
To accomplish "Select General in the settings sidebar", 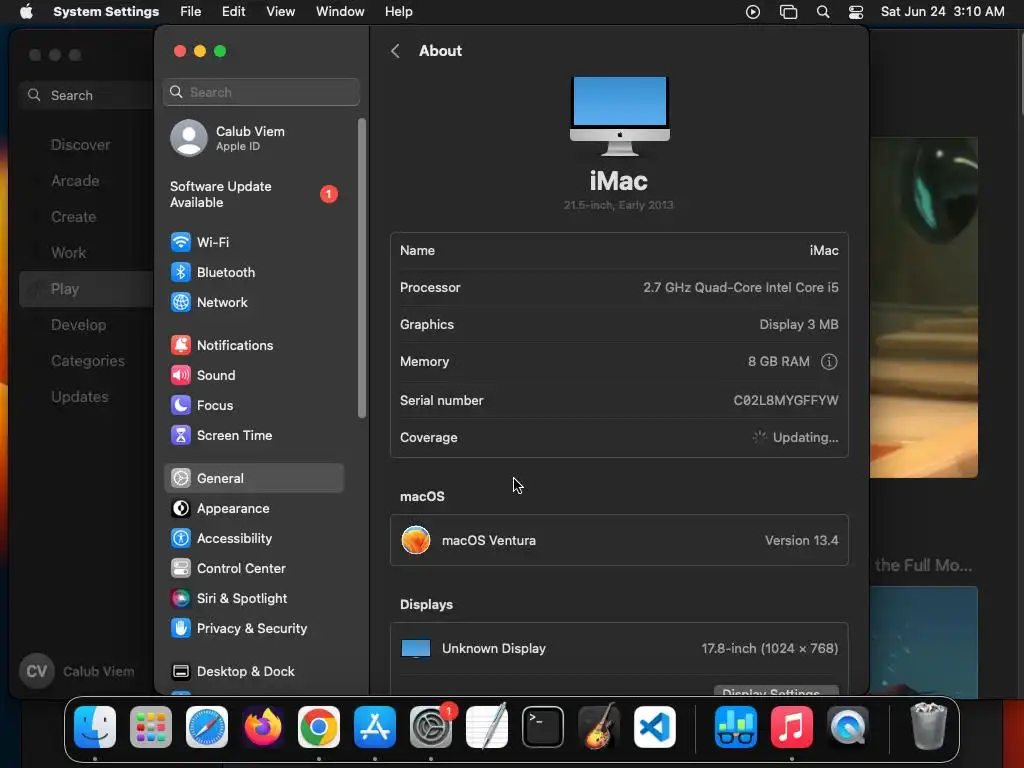I will pyautogui.click(x=254, y=478).
